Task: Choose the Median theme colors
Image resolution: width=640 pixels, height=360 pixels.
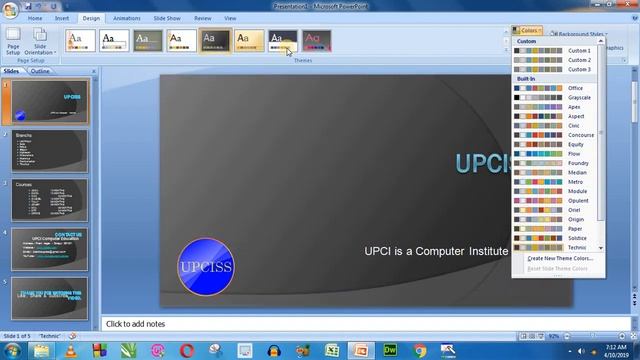Action: tap(554, 173)
